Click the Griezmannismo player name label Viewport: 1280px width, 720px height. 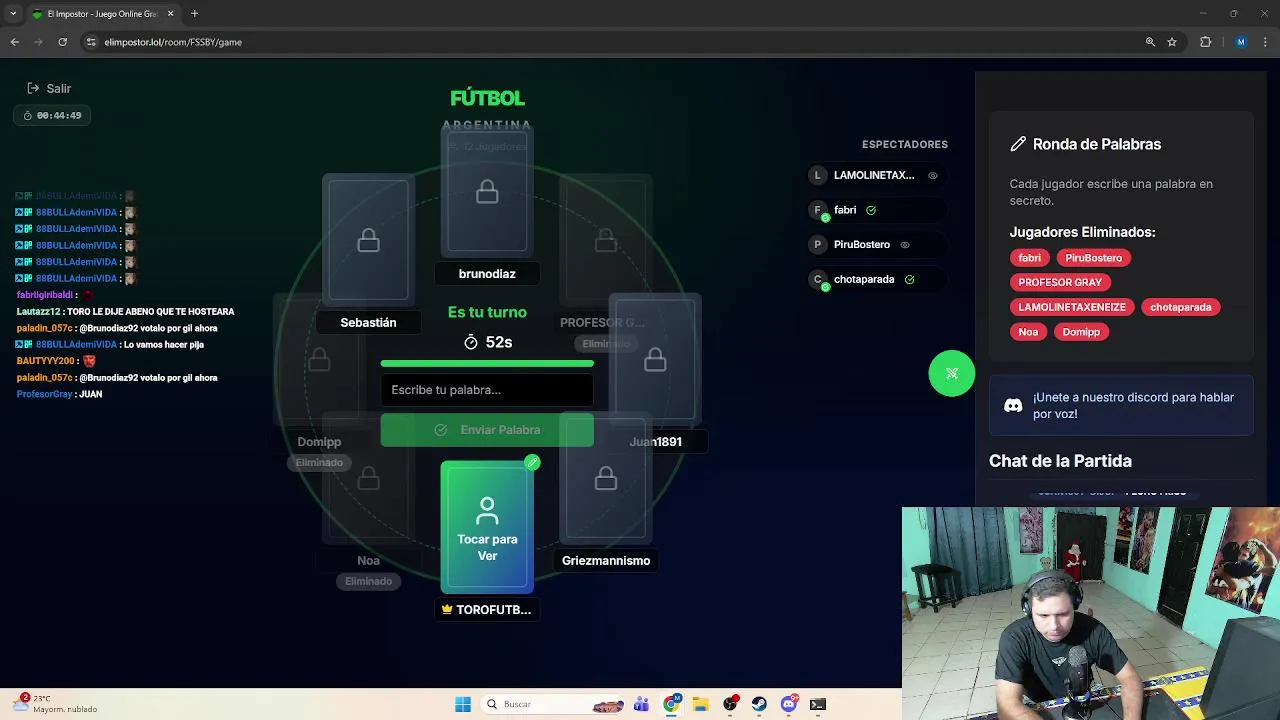606,561
